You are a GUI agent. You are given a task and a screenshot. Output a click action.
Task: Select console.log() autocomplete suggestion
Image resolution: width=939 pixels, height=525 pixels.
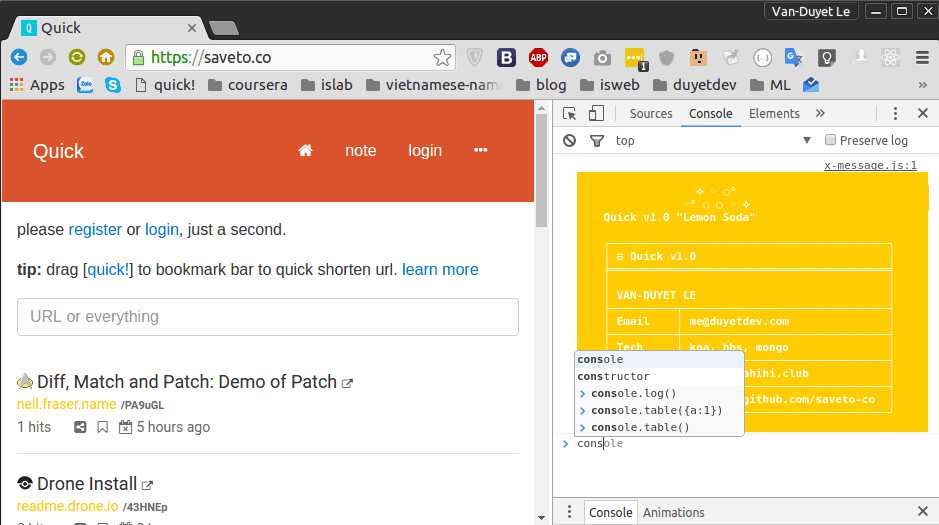tap(633, 393)
